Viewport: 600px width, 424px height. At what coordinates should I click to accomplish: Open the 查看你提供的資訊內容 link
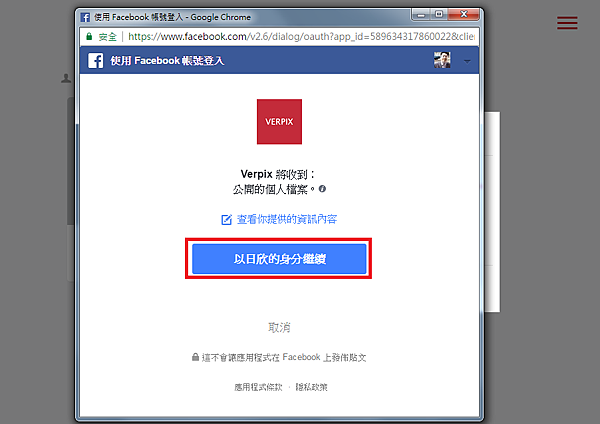pyautogui.click(x=287, y=219)
